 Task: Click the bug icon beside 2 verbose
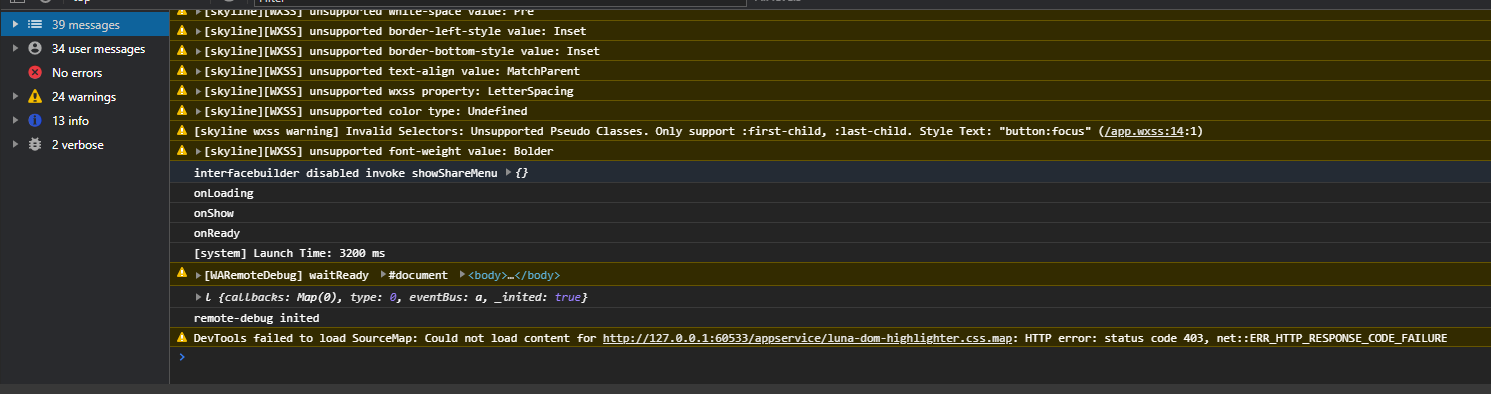[35, 144]
